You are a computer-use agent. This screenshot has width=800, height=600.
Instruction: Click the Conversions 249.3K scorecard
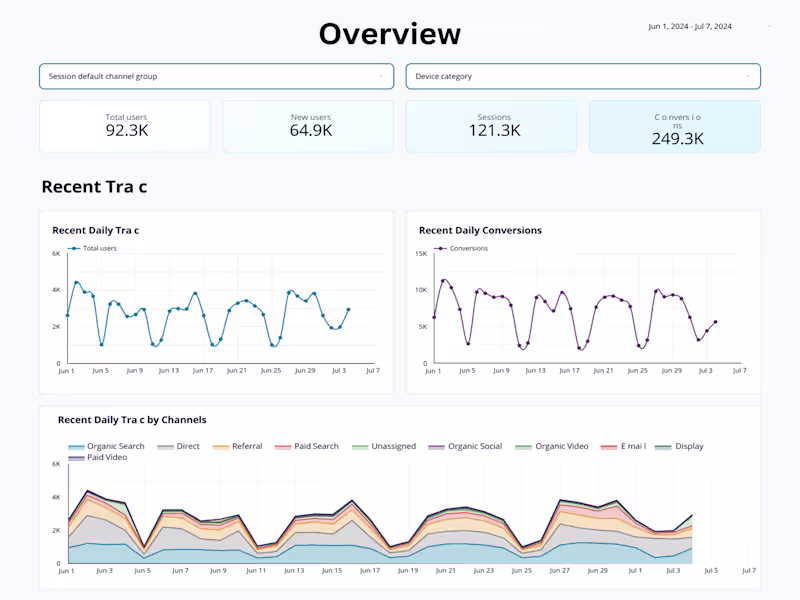pos(675,126)
